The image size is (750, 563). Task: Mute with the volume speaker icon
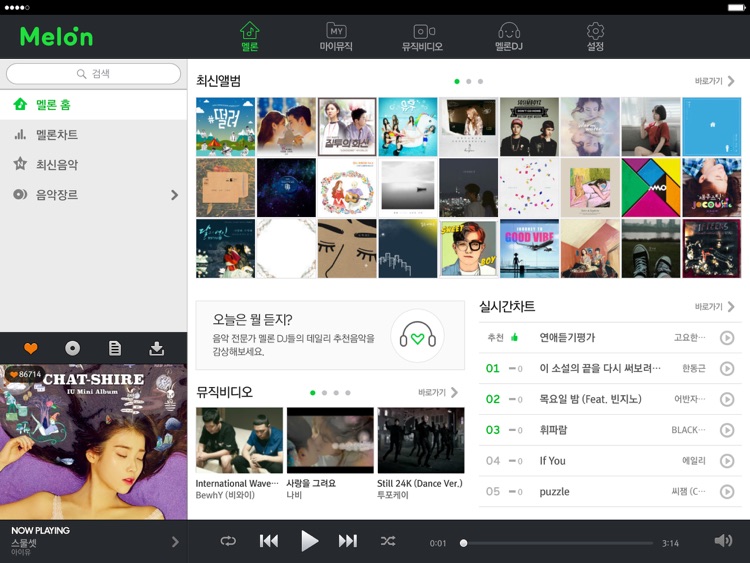tap(723, 541)
